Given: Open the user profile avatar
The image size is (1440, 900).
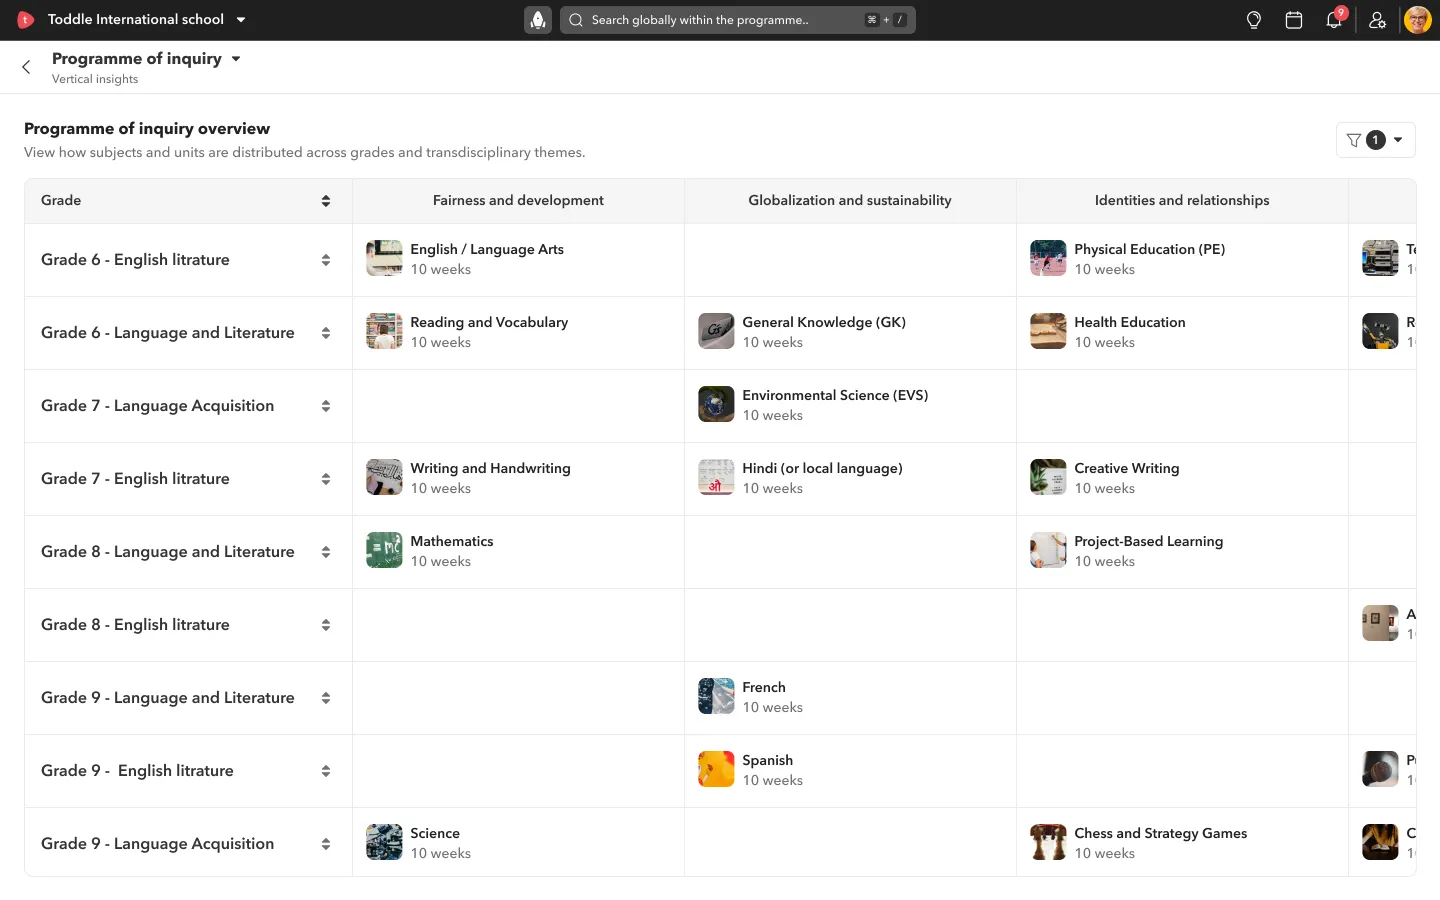Looking at the screenshot, I should pyautogui.click(x=1417, y=20).
